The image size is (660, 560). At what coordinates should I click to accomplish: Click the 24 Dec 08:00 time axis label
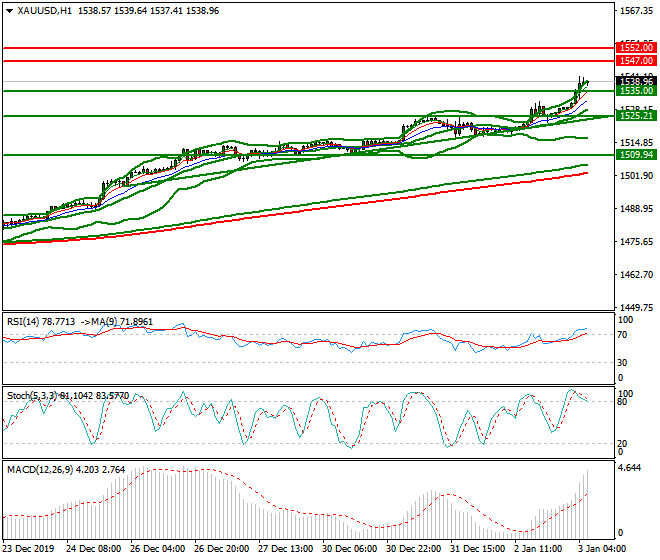(93, 549)
